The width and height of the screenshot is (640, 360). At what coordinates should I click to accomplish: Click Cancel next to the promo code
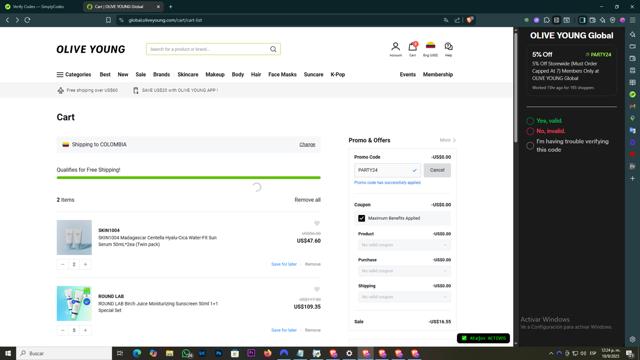pyautogui.click(x=437, y=170)
